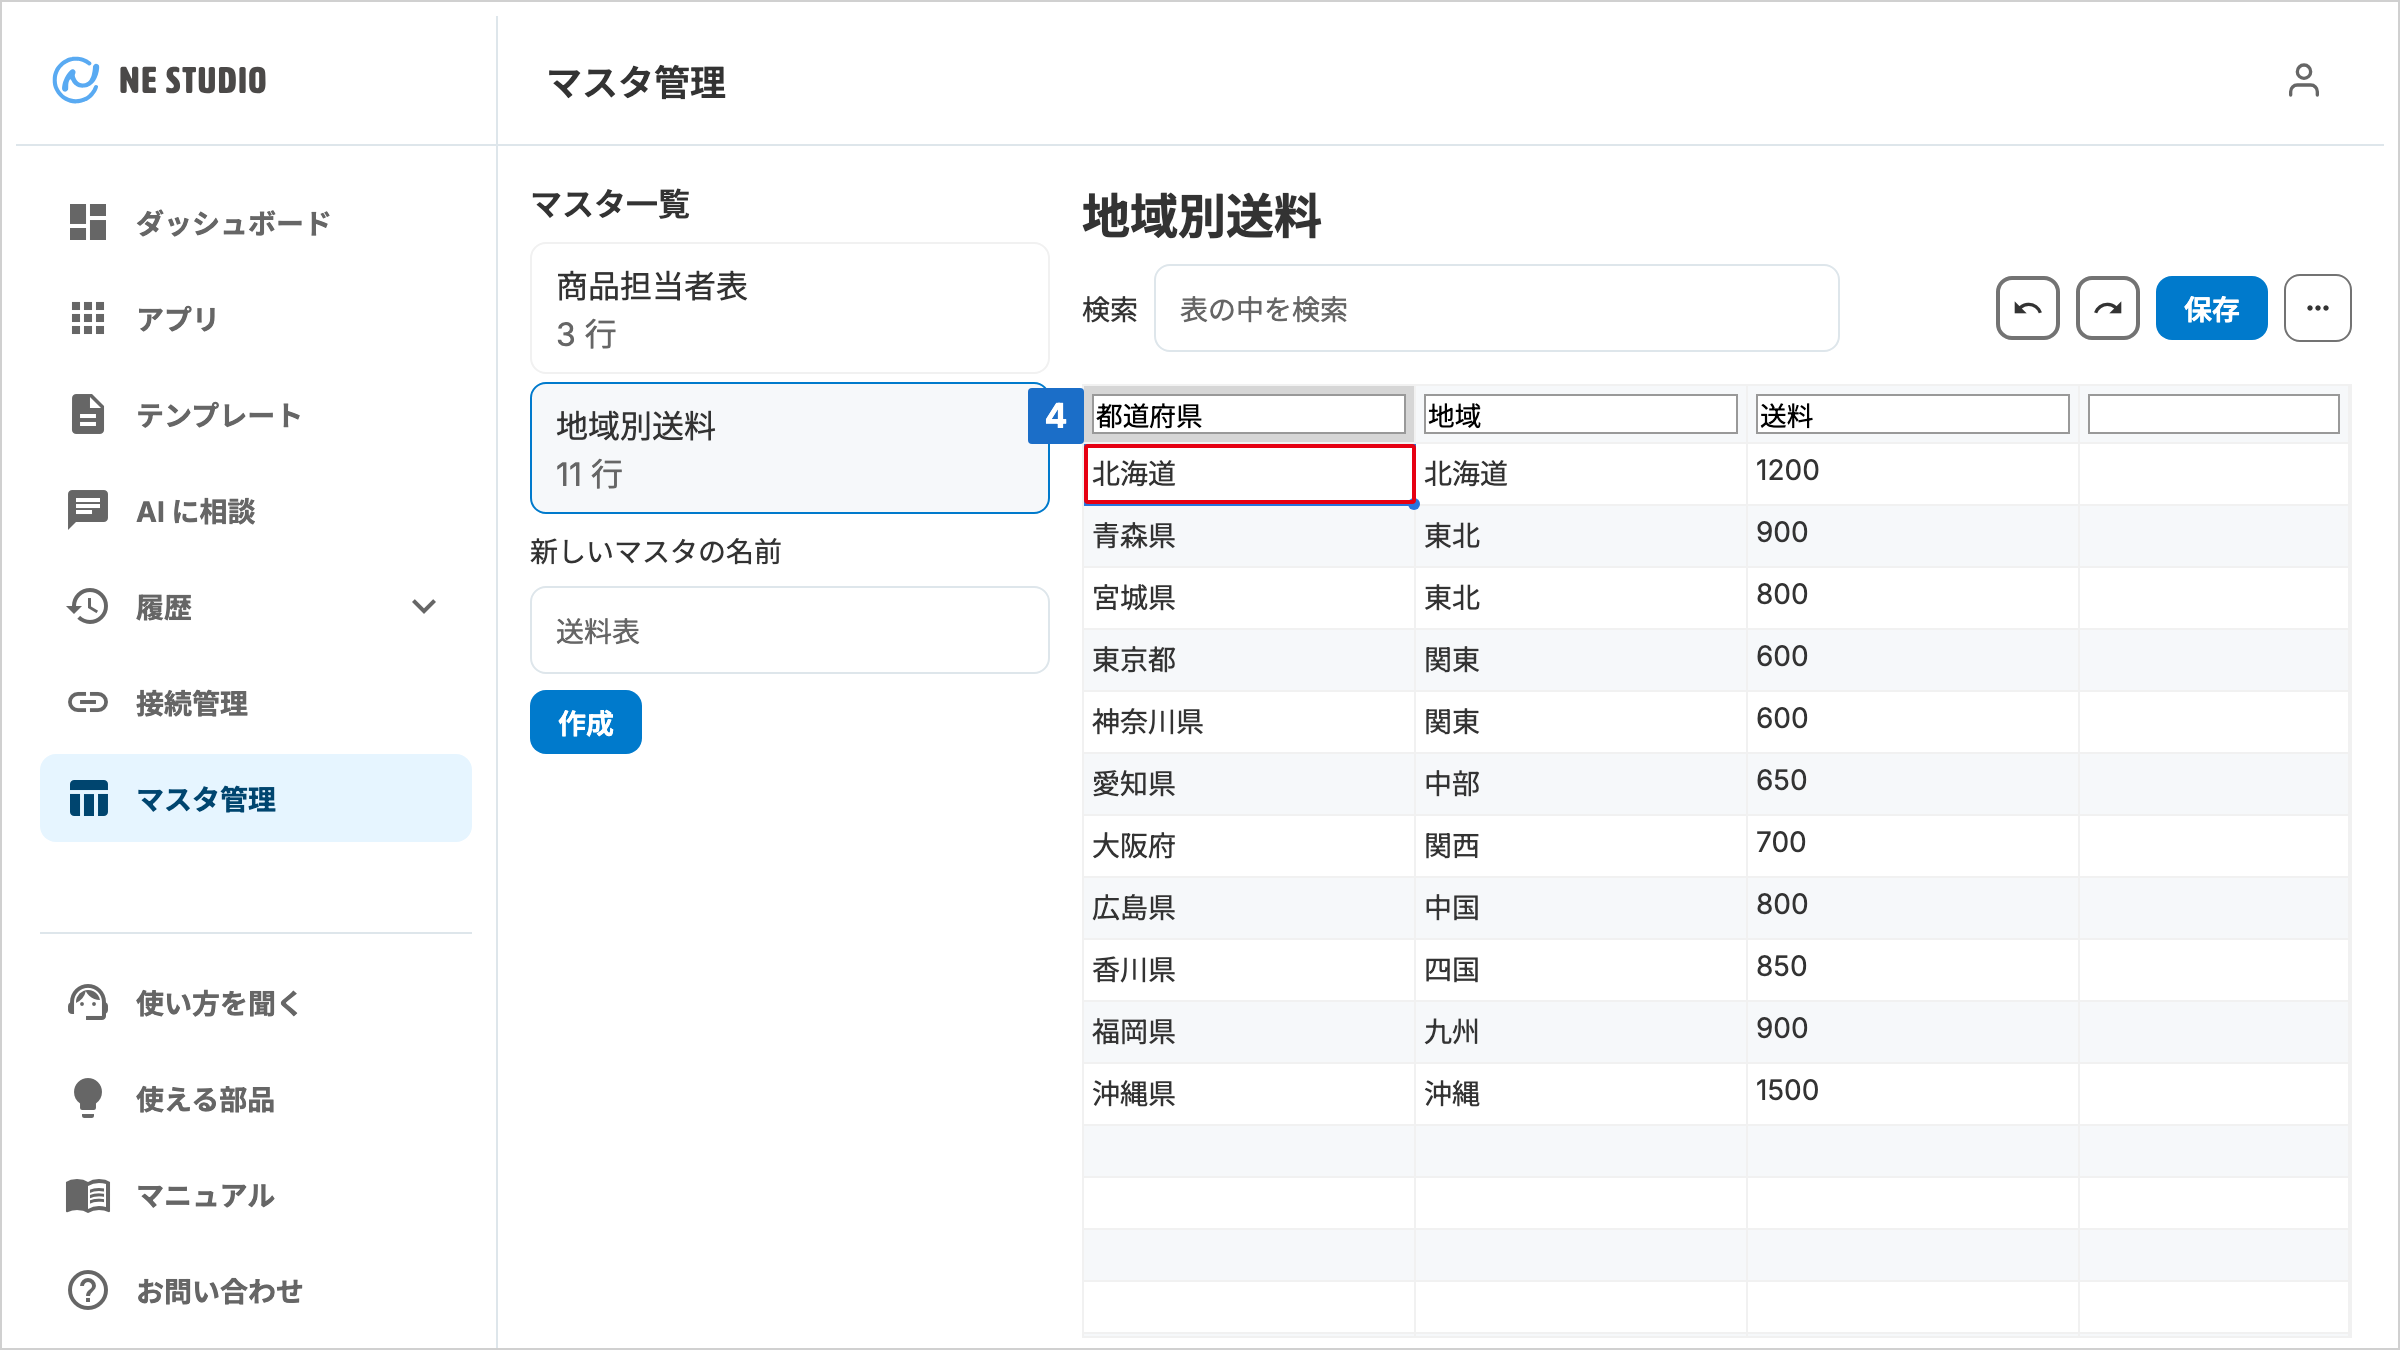
Task: Click the ダッシュボード grid icon
Action: (x=88, y=222)
